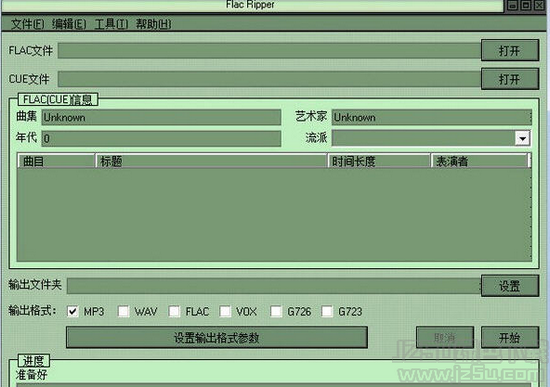Click the FLAC文件 path field

pos(269,51)
